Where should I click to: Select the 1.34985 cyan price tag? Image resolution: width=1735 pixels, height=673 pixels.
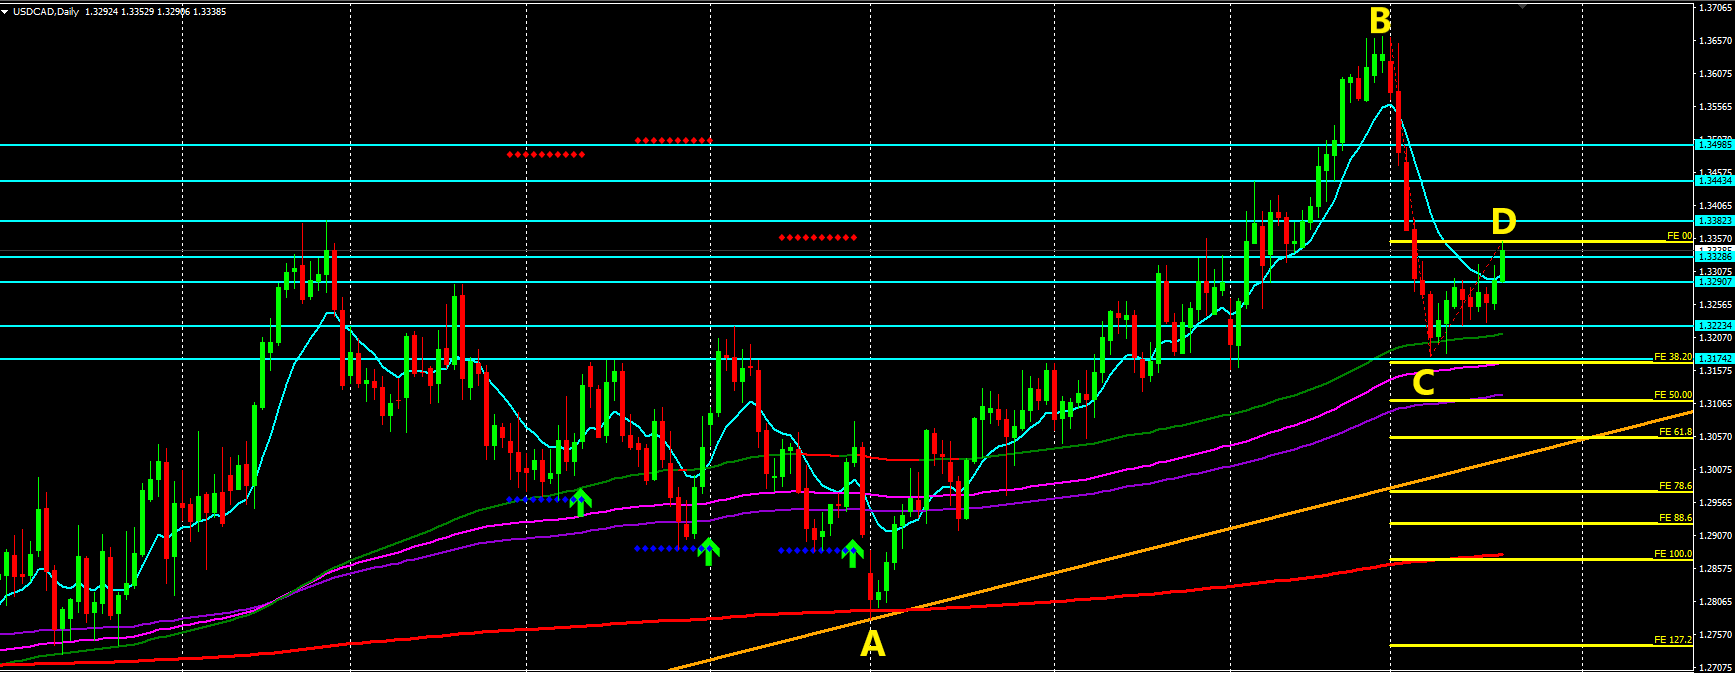pyautogui.click(x=1714, y=145)
